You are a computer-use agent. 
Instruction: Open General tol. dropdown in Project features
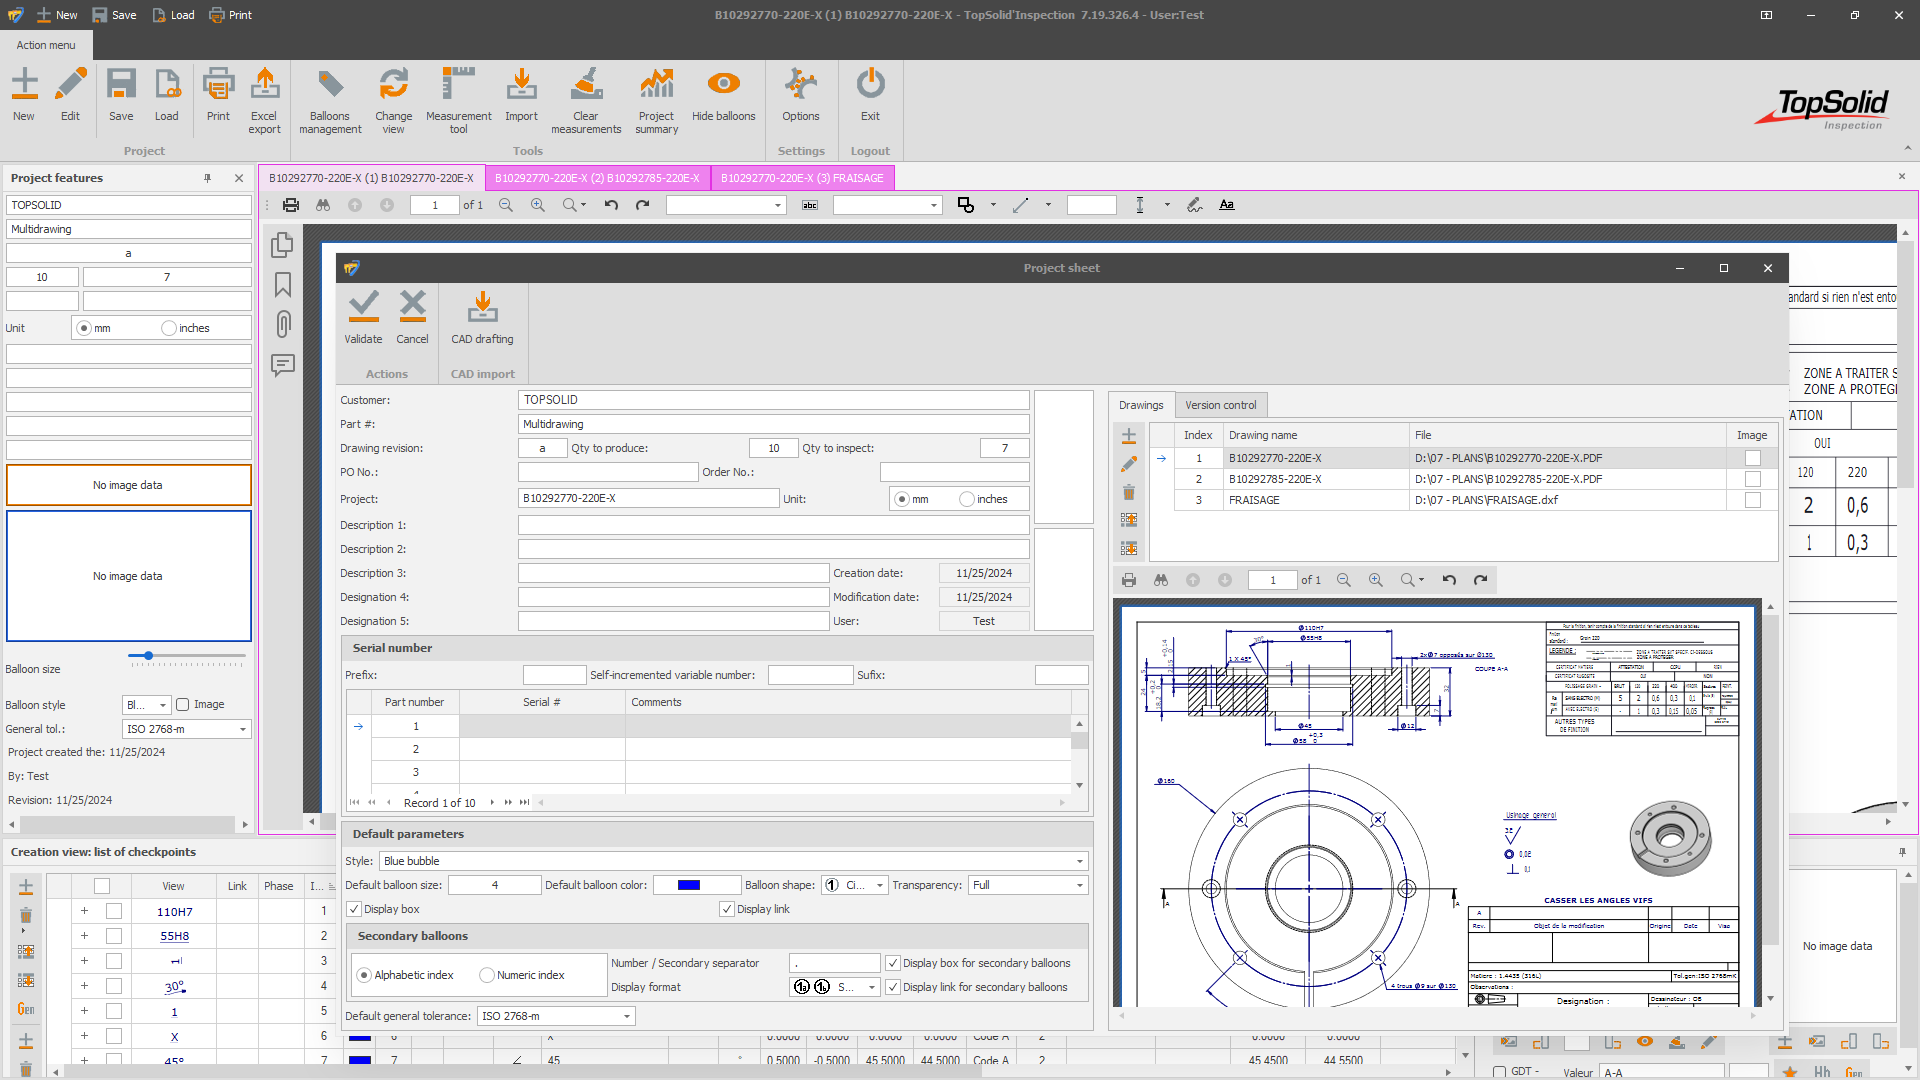[x=243, y=729]
